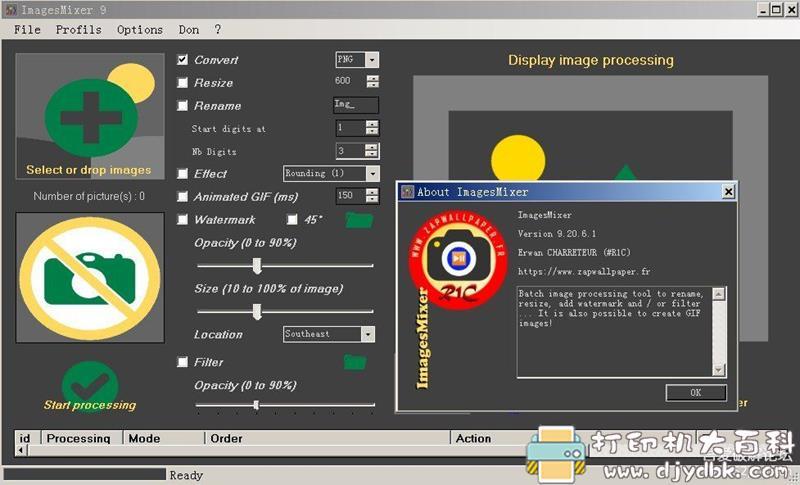This screenshot has width=800, height=485.
Task: Click the About description scroll-down arrow
Action: pos(718,370)
